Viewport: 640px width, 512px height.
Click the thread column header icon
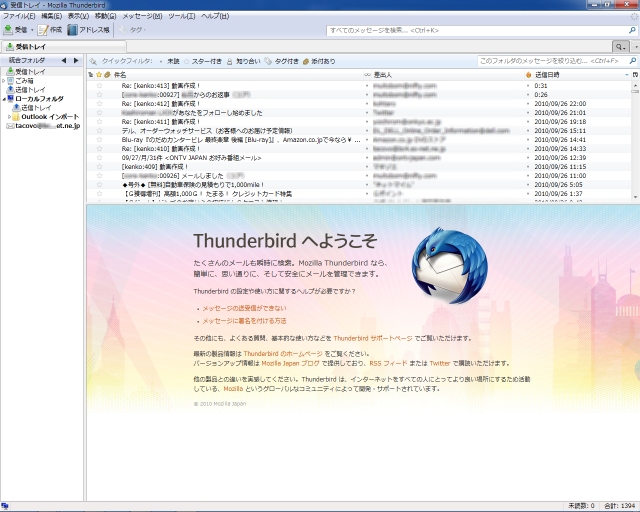coord(91,75)
